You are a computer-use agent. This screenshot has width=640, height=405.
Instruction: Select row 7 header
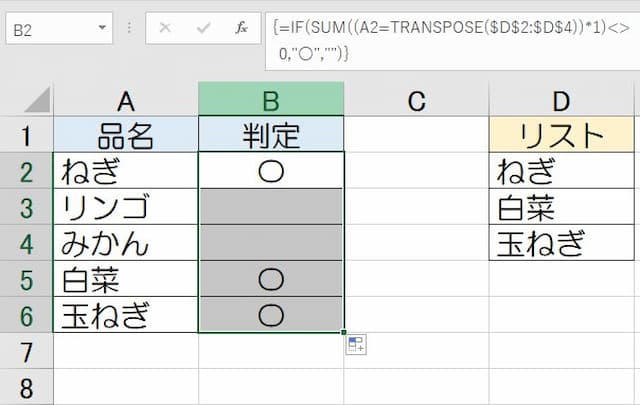(26, 352)
